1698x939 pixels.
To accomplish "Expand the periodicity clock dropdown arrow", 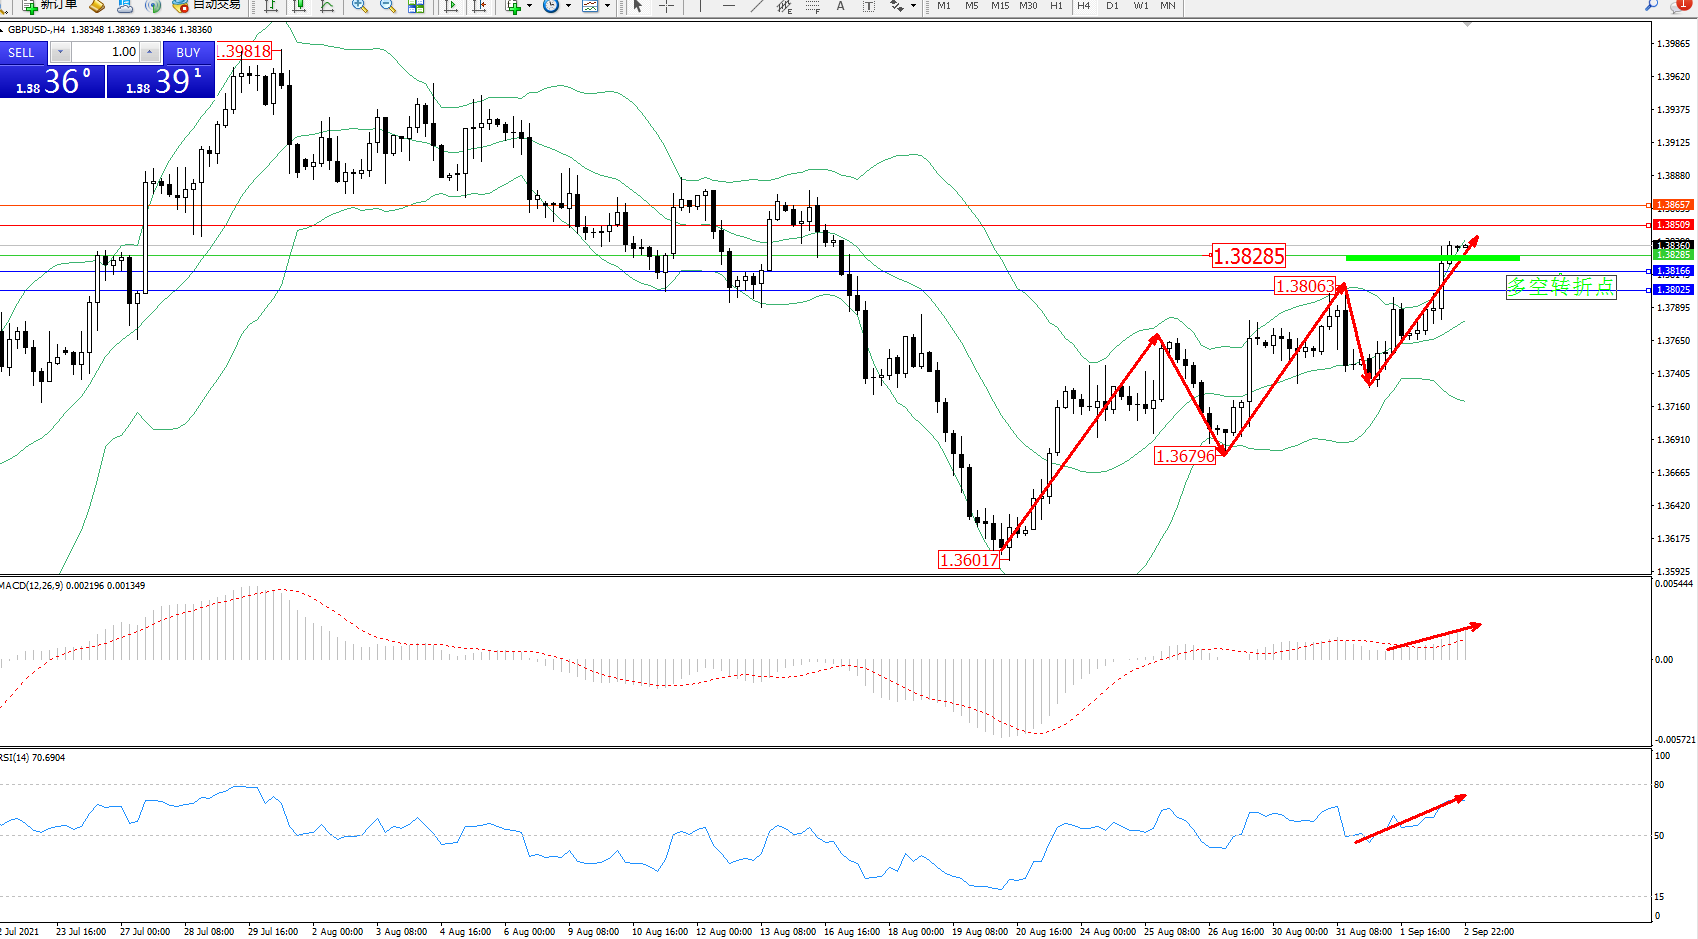I will click(x=568, y=6).
